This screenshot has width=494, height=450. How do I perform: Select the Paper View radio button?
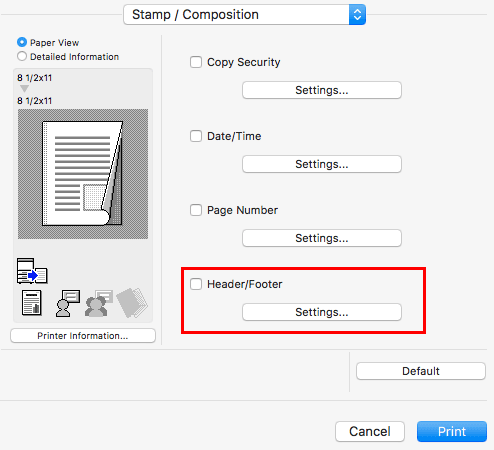point(22,42)
